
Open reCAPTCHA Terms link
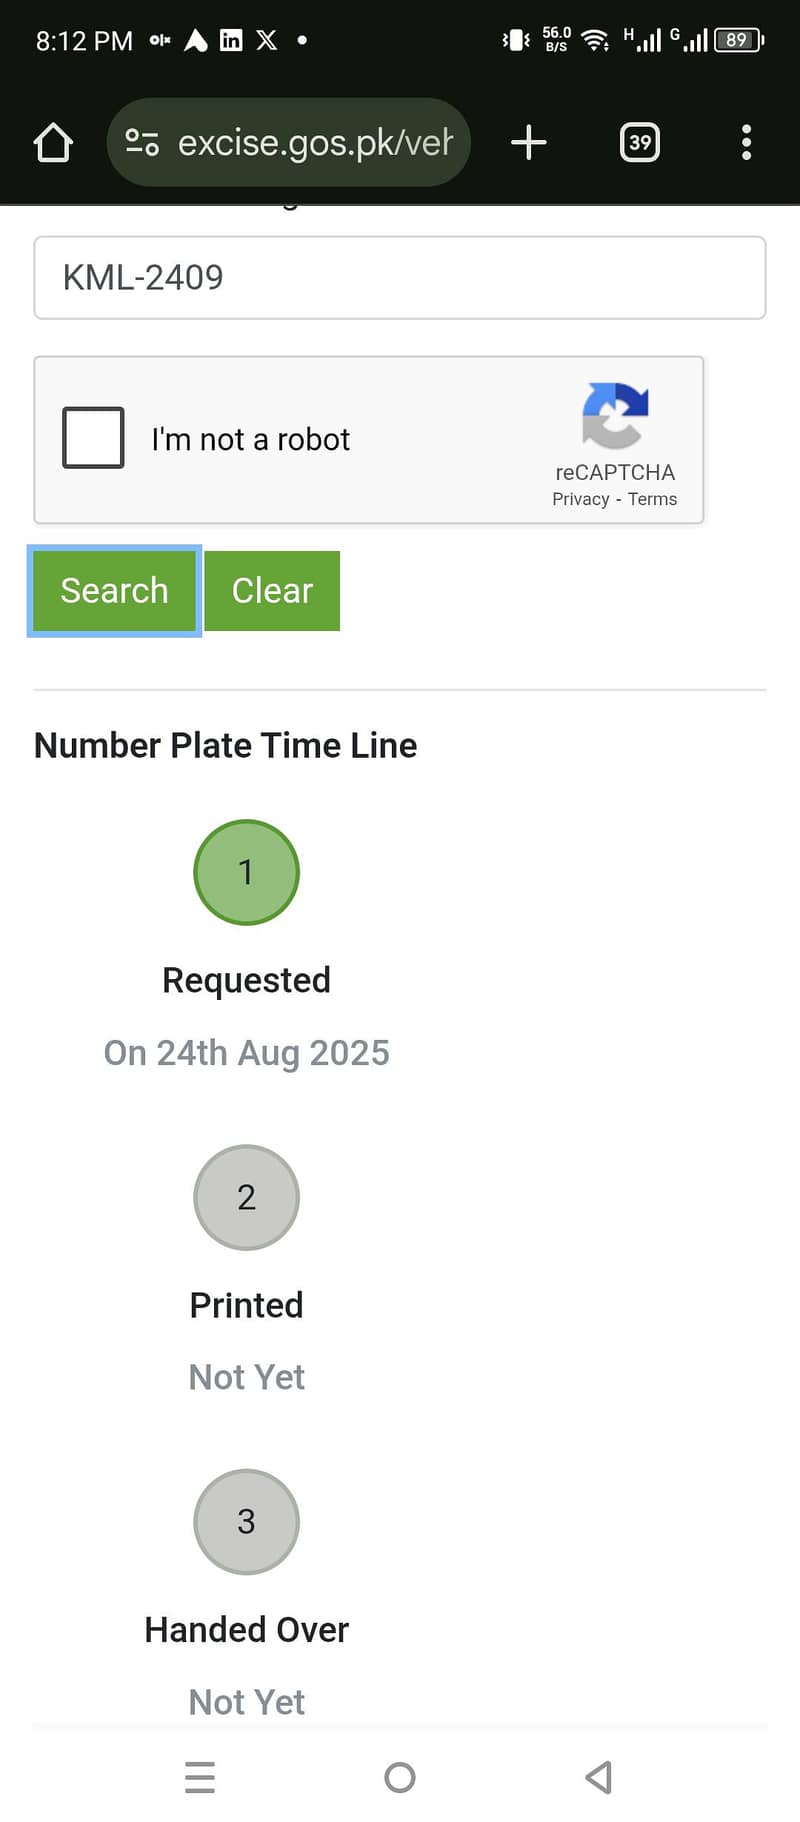[x=652, y=499]
